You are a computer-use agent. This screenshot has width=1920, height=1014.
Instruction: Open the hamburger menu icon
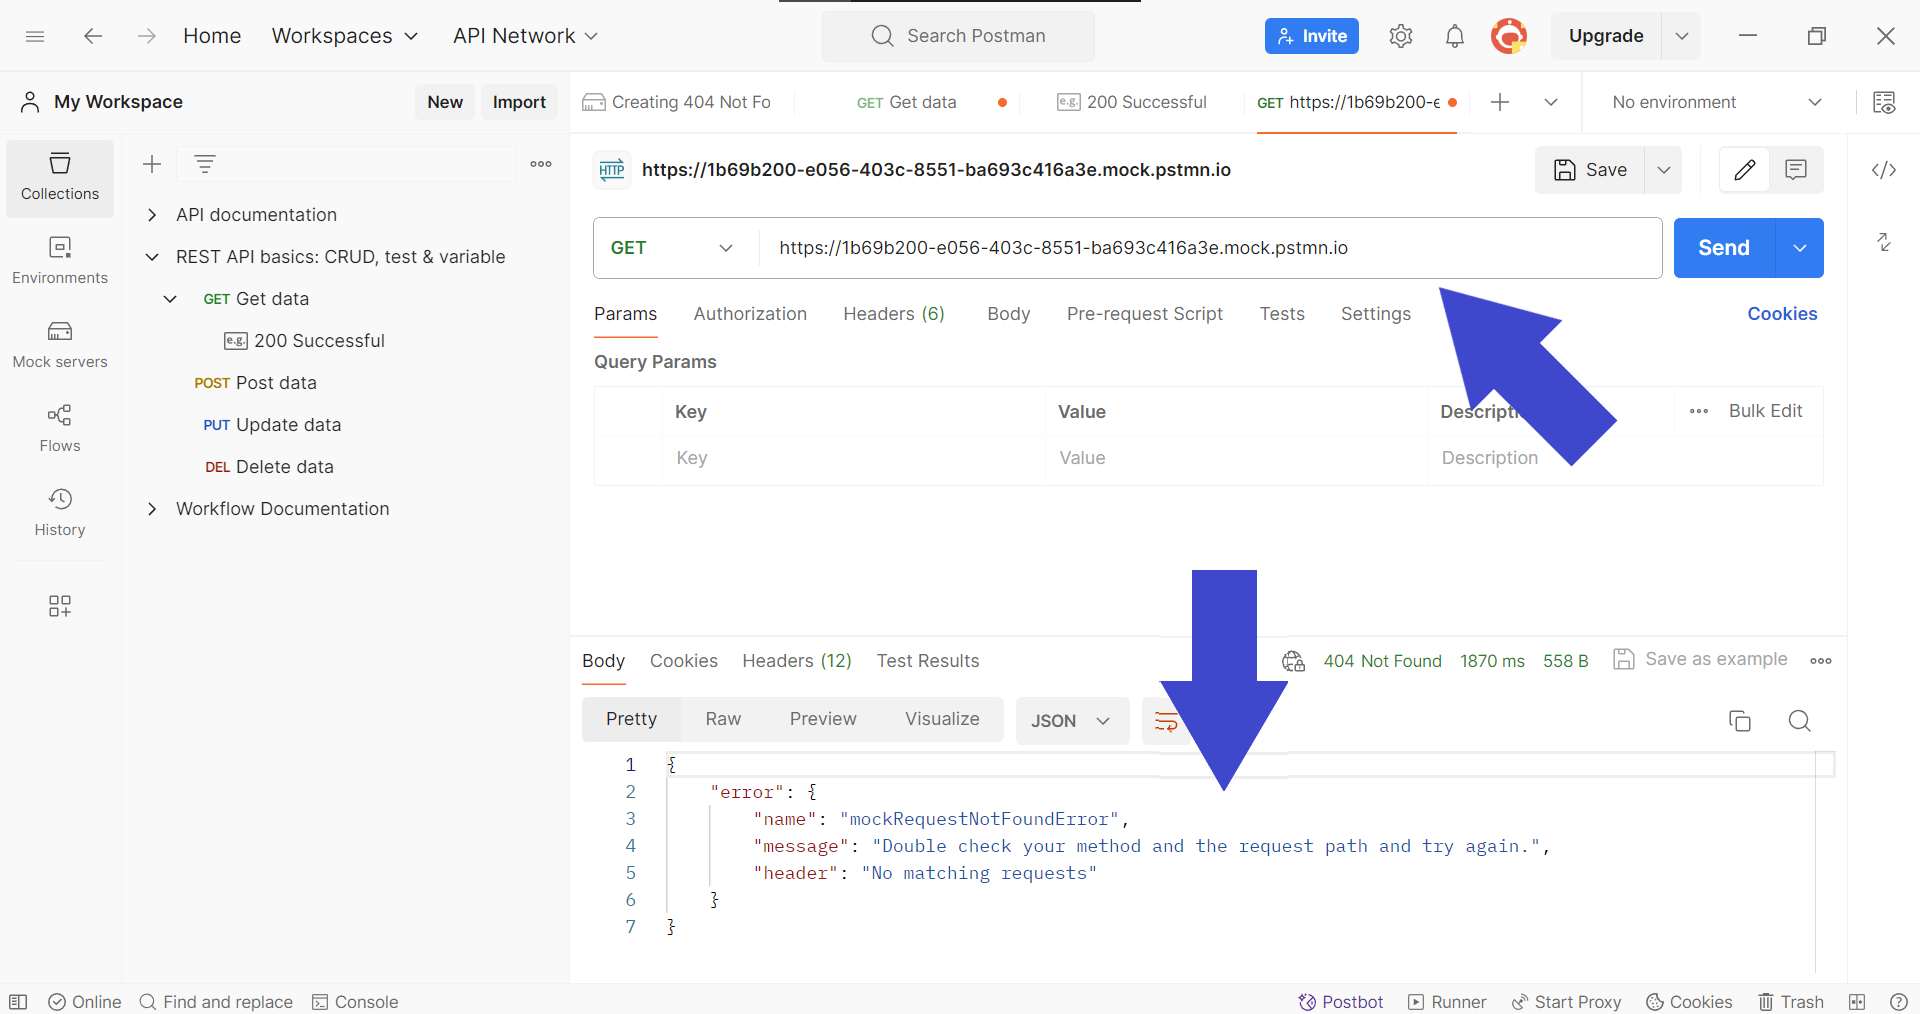click(x=35, y=36)
